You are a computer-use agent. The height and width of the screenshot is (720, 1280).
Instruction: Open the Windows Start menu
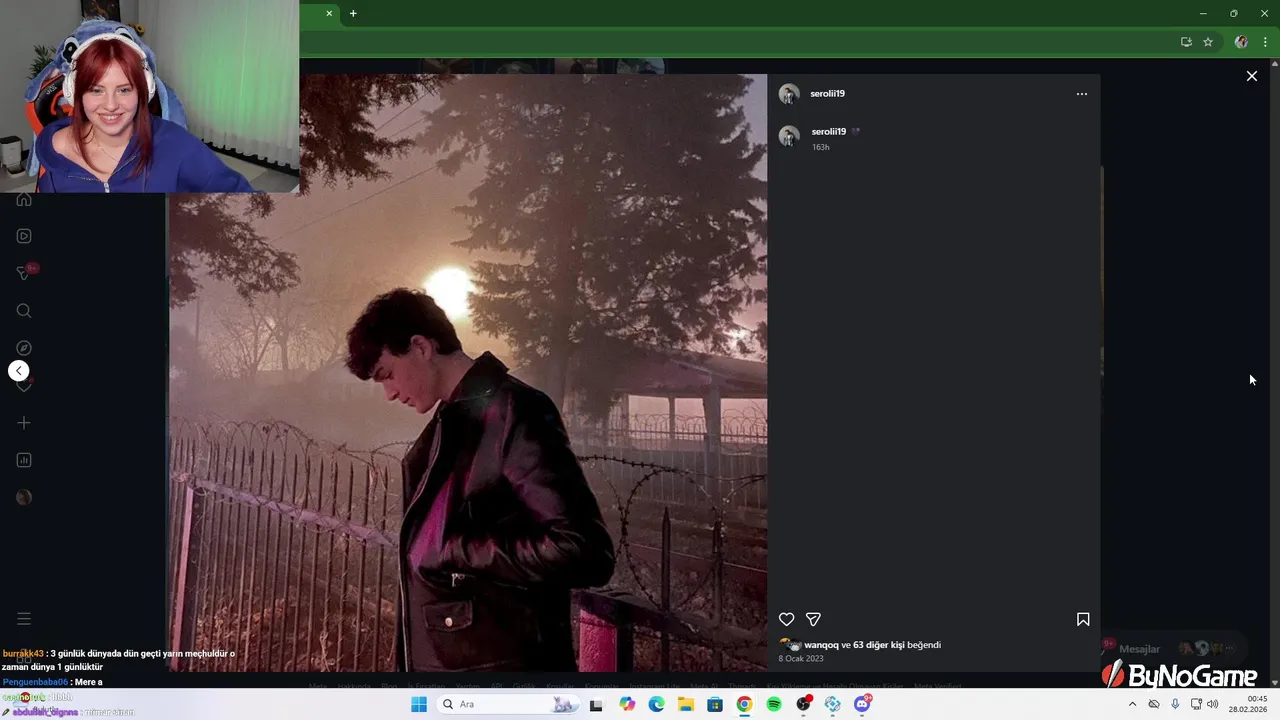pos(419,704)
